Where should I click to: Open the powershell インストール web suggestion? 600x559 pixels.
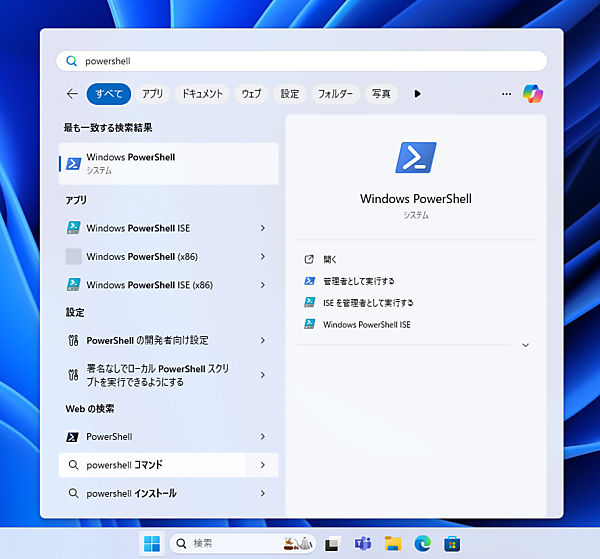131,493
